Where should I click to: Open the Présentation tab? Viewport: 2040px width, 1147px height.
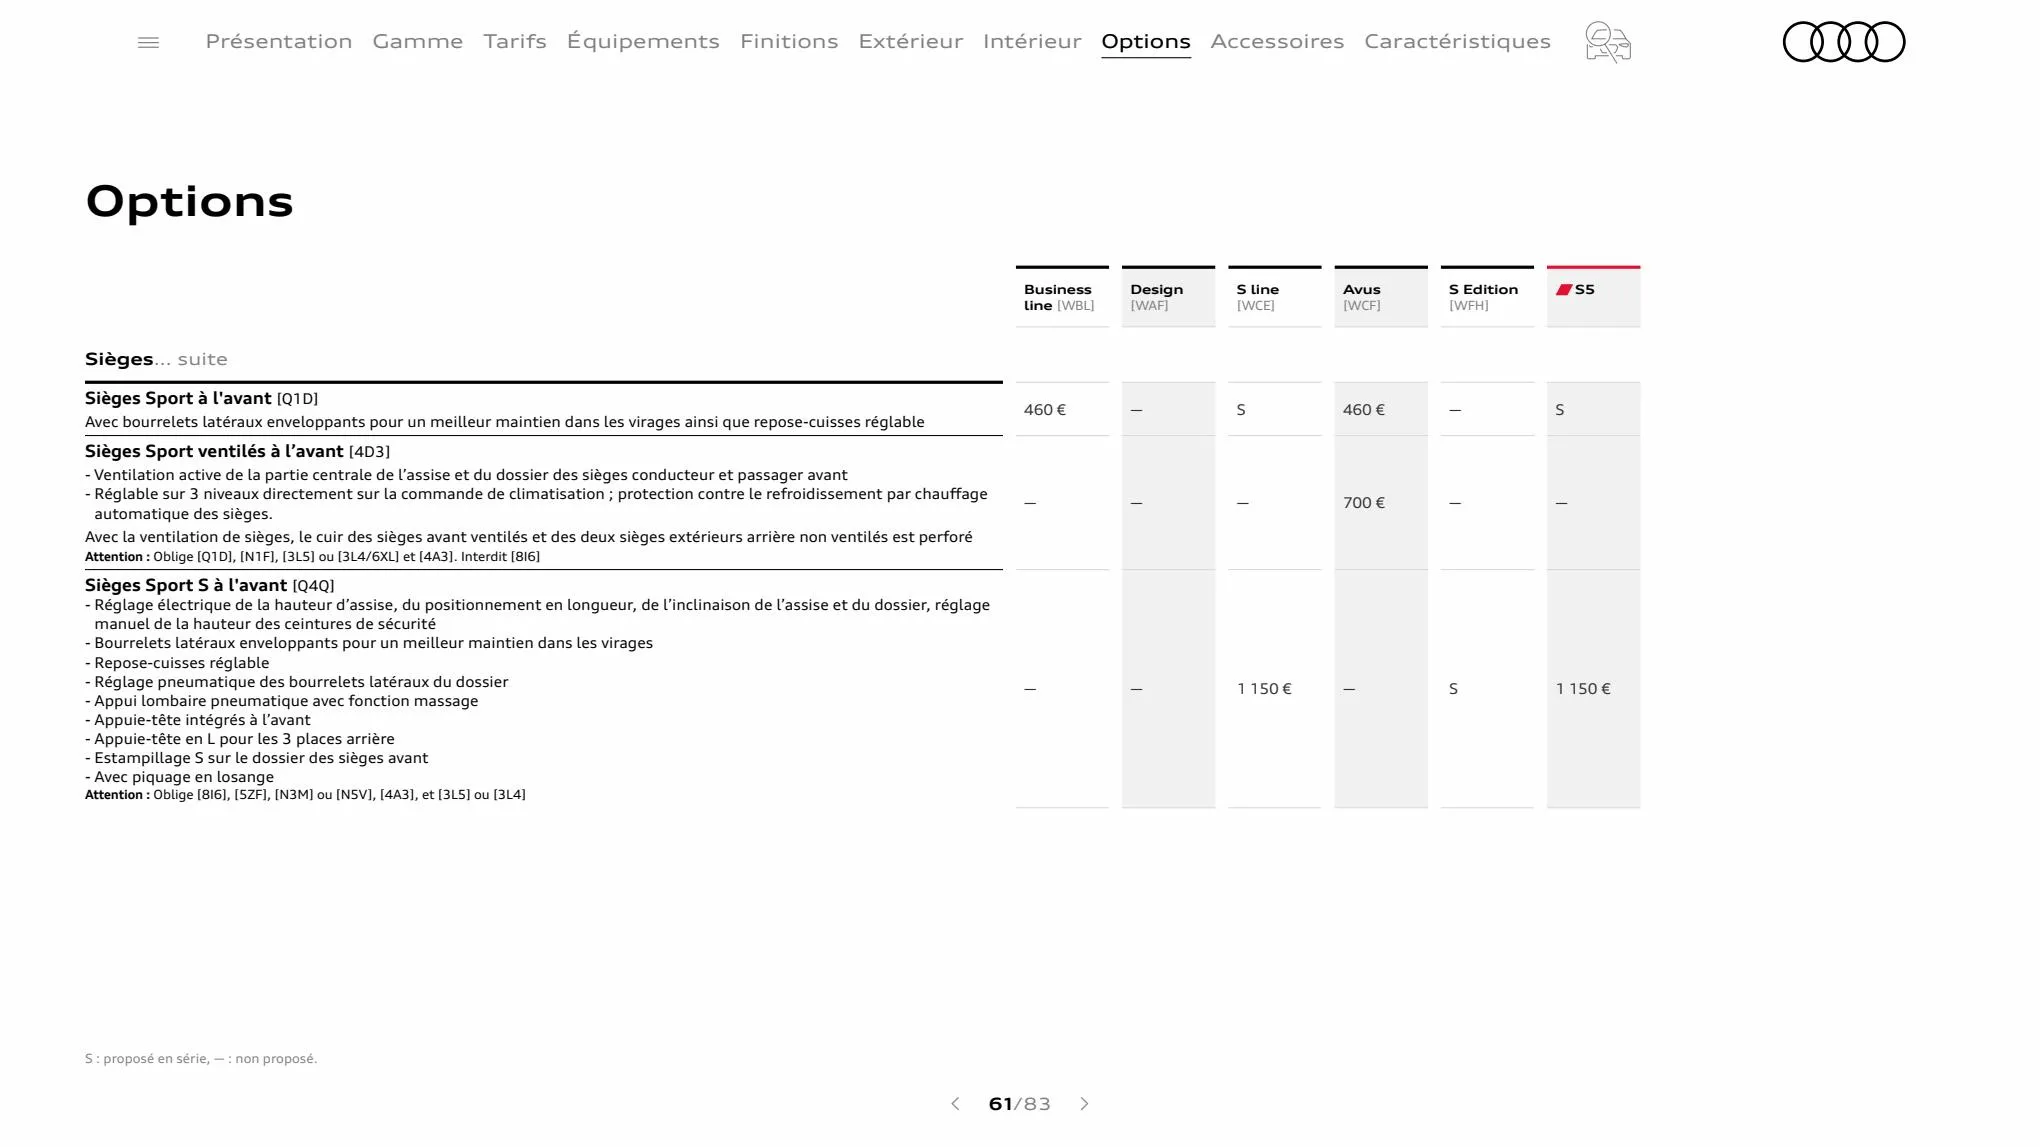(279, 41)
